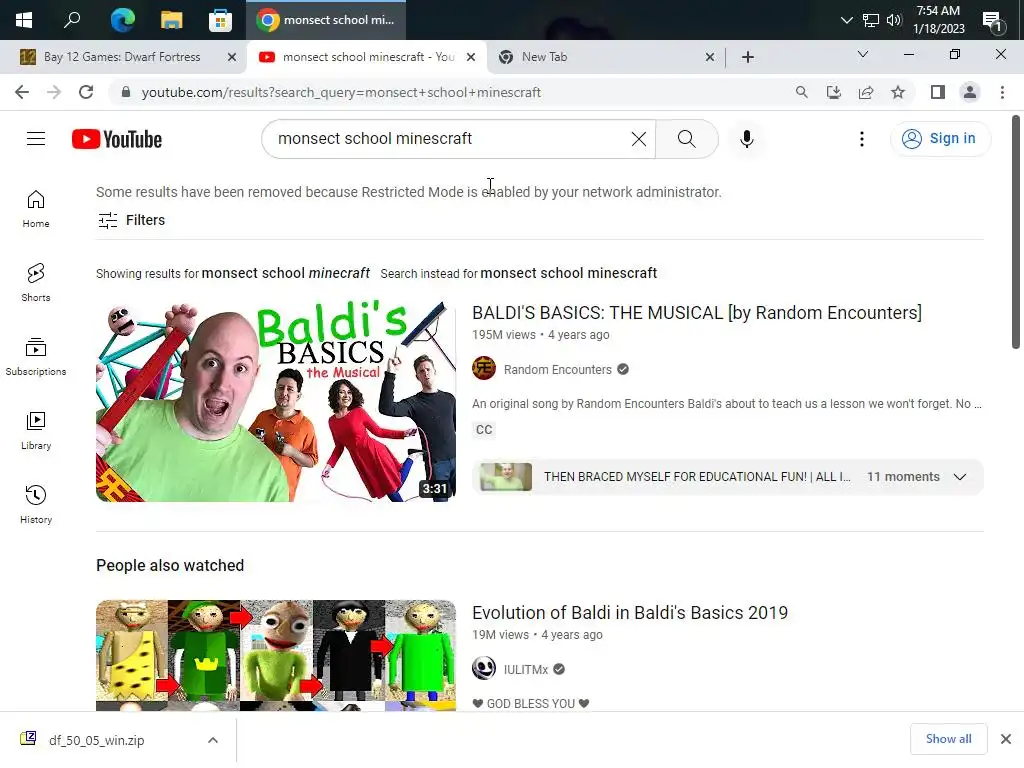Open Filters options
This screenshot has width=1024, height=768.
131,220
